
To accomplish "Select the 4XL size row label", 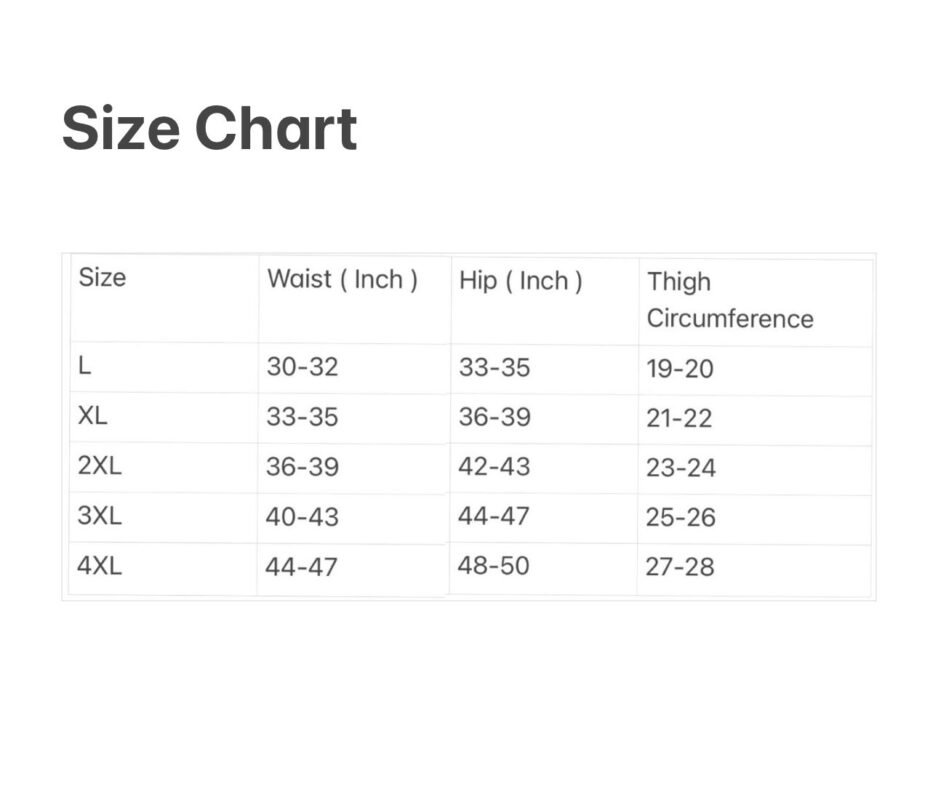I will [99, 566].
